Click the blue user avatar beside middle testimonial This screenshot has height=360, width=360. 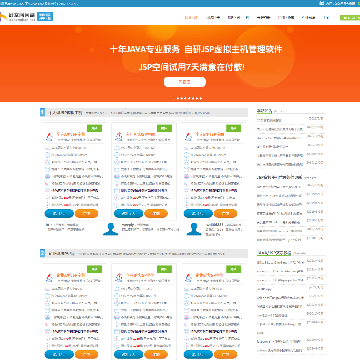[x=110, y=229]
